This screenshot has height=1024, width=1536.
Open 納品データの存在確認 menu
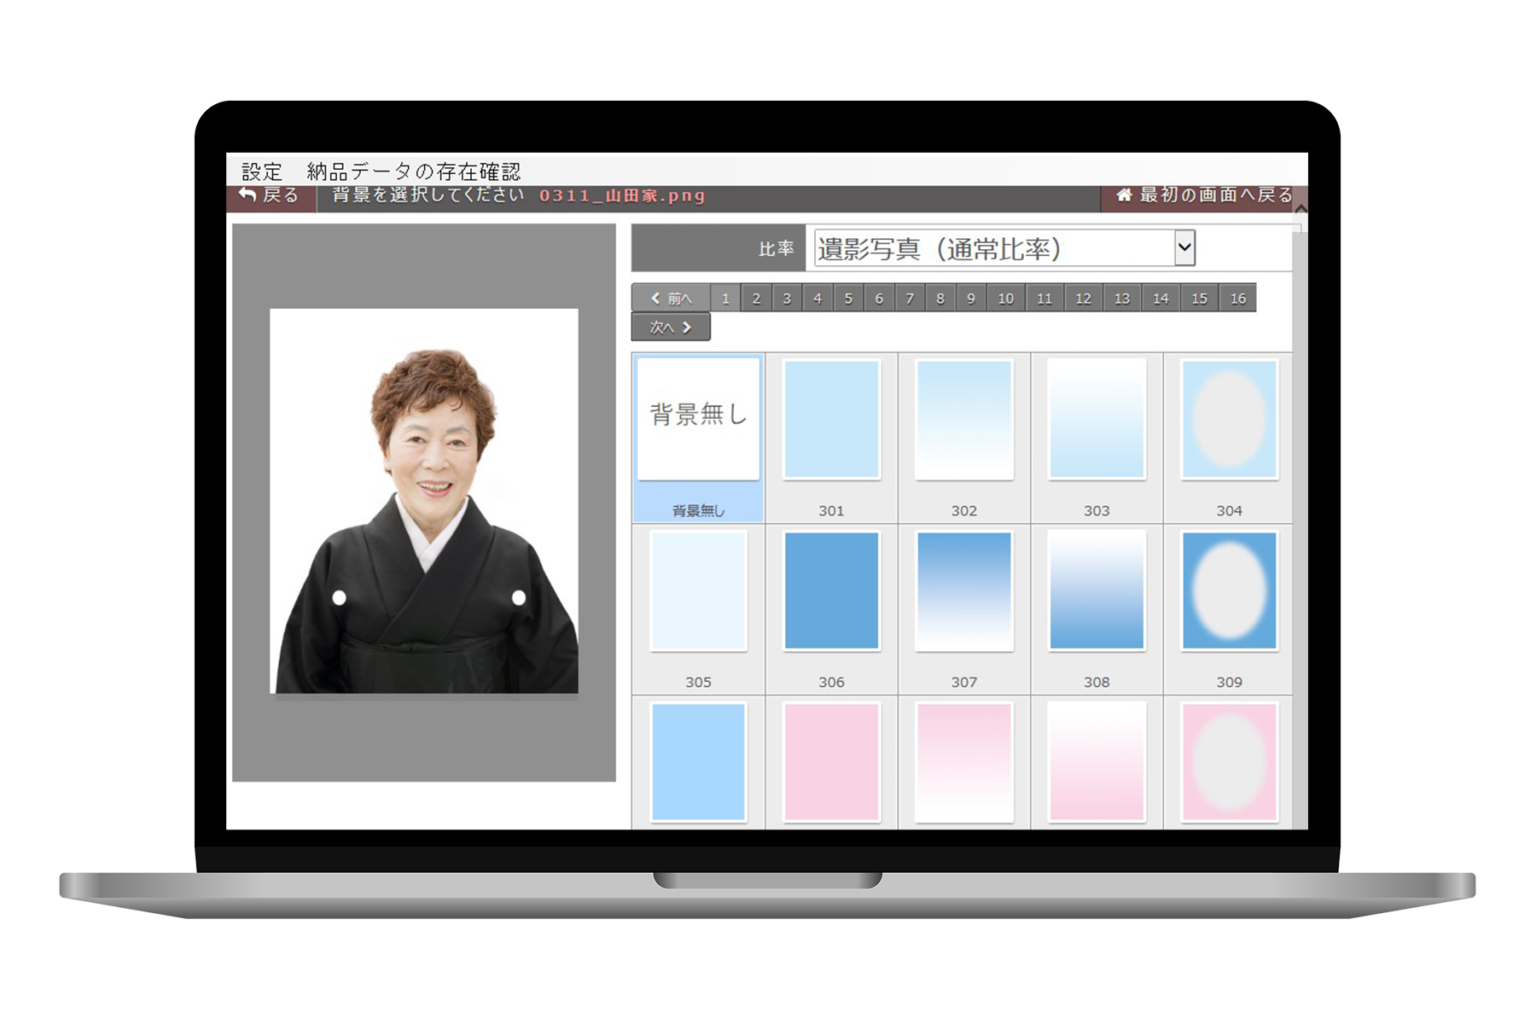tap(413, 171)
